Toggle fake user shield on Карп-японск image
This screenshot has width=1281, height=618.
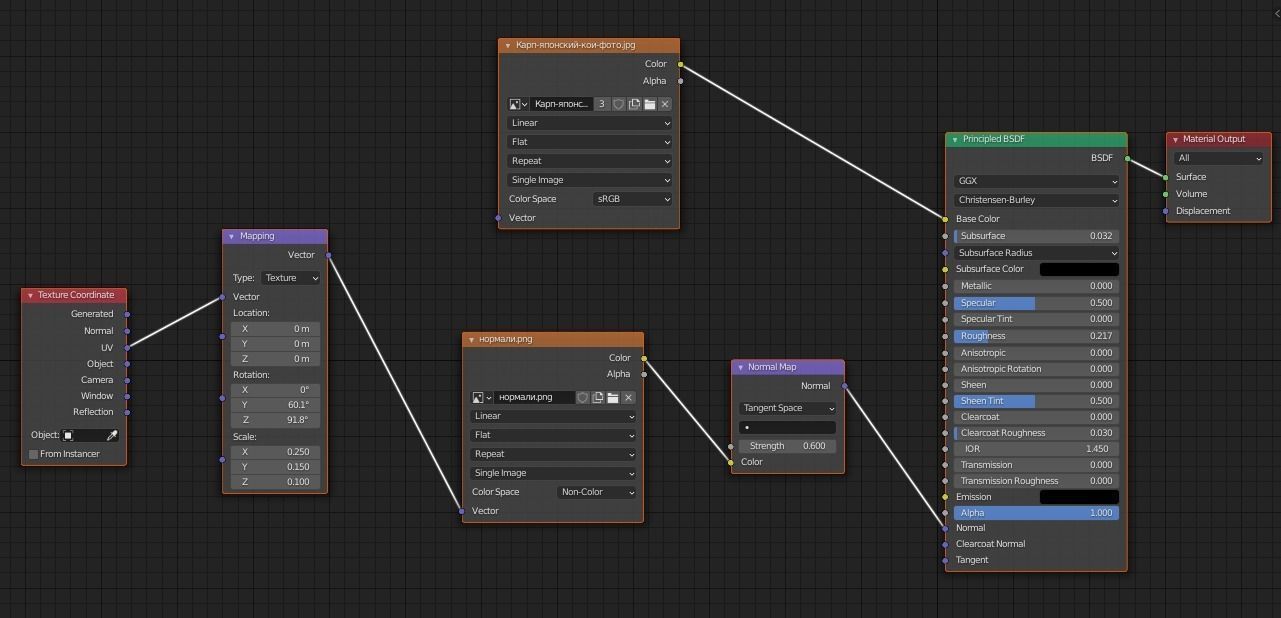click(x=619, y=104)
